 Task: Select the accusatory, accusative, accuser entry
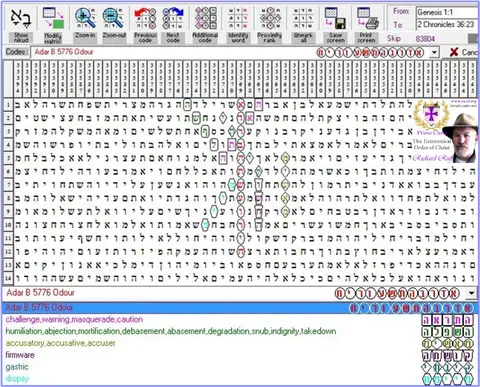[60, 343]
